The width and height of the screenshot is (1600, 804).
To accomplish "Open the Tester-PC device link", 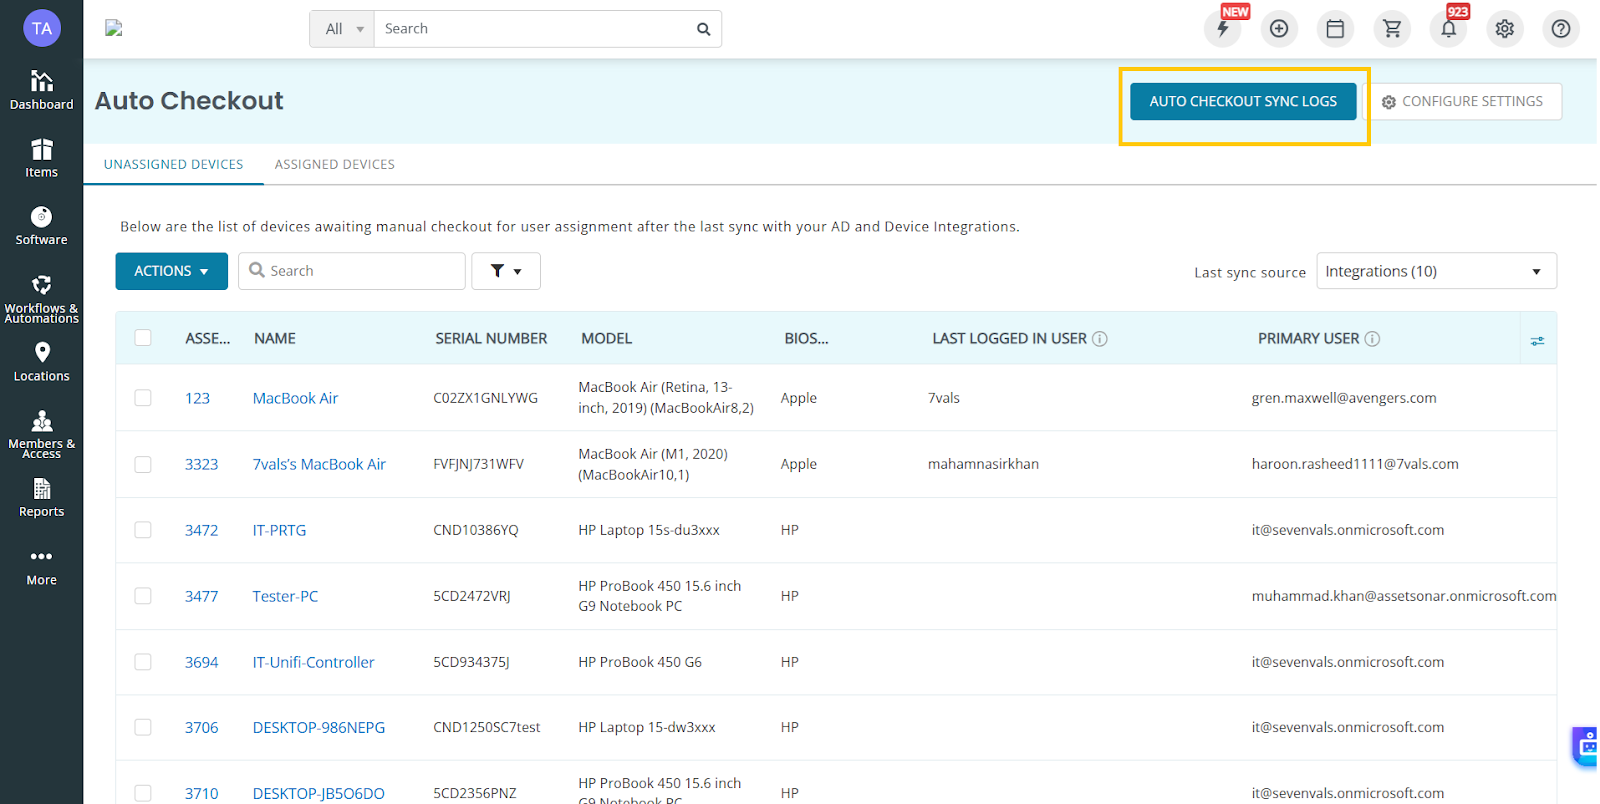I will point(285,596).
